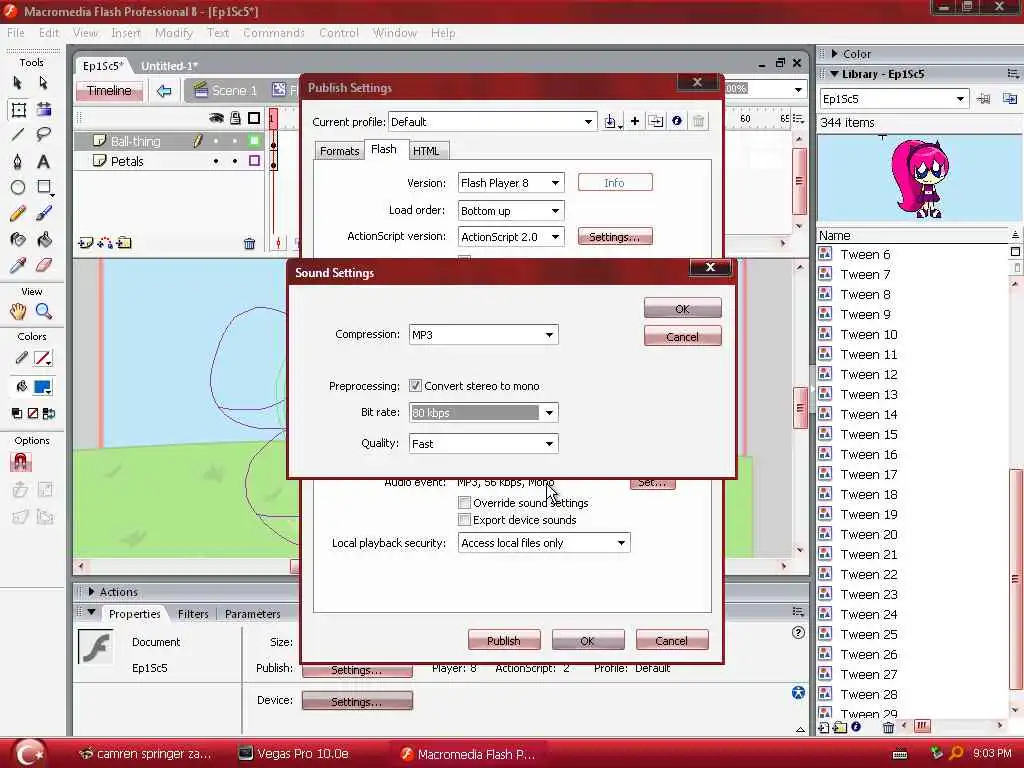Switch to the Filters tab
The image size is (1024, 768).
click(193, 614)
